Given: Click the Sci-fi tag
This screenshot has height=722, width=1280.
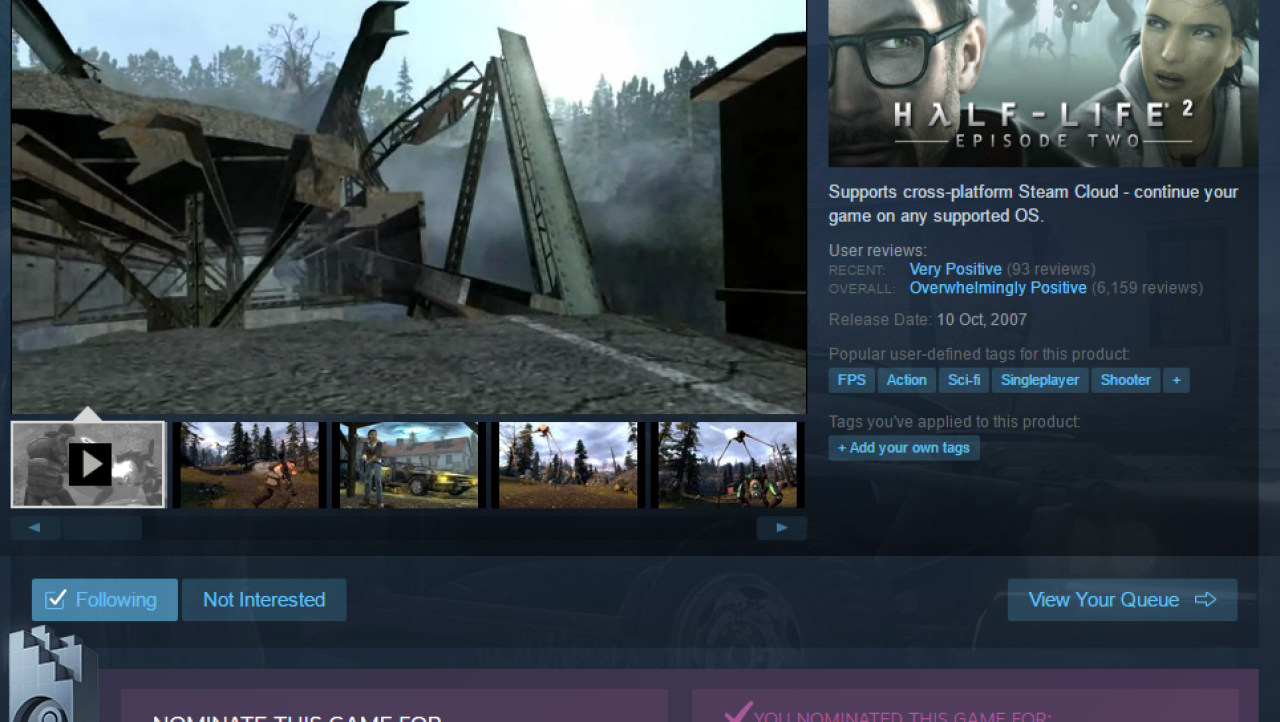Looking at the screenshot, I should coord(964,380).
